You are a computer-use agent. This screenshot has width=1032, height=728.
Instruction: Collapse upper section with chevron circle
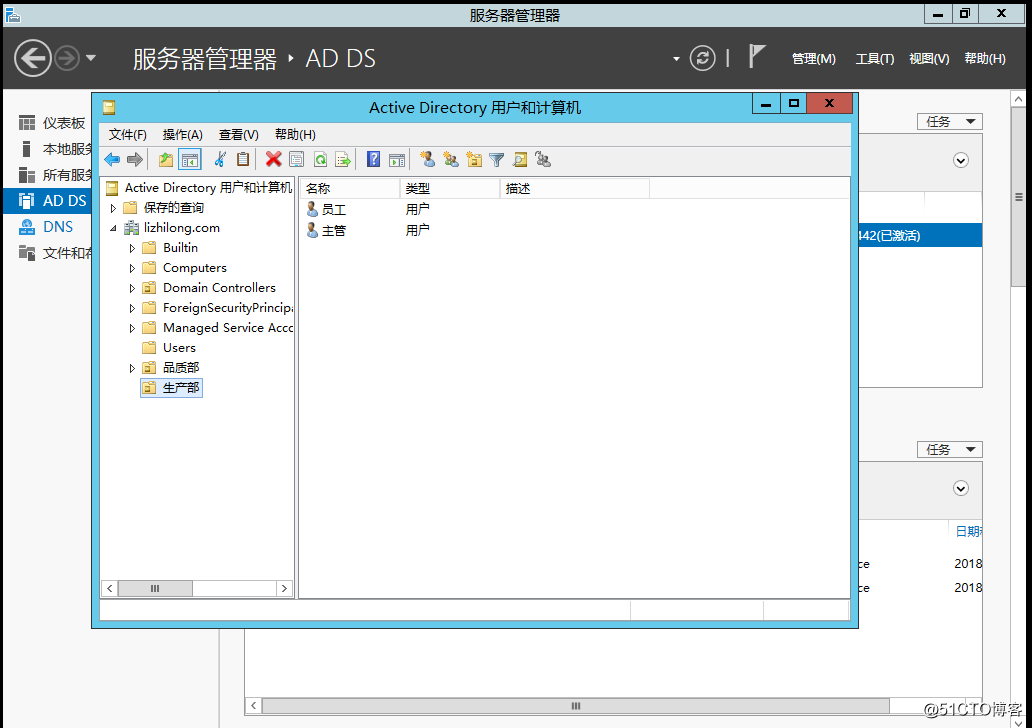pyautogui.click(x=961, y=160)
